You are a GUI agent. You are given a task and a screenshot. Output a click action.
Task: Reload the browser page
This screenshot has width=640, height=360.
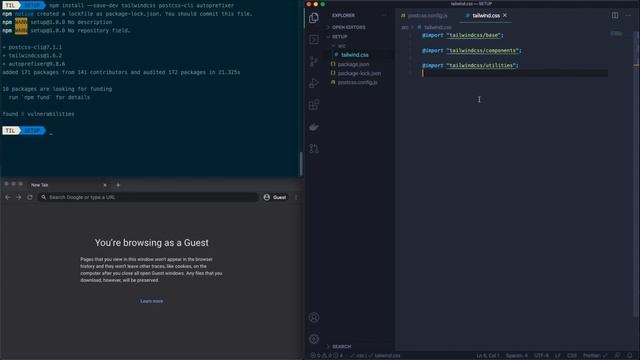(30, 197)
